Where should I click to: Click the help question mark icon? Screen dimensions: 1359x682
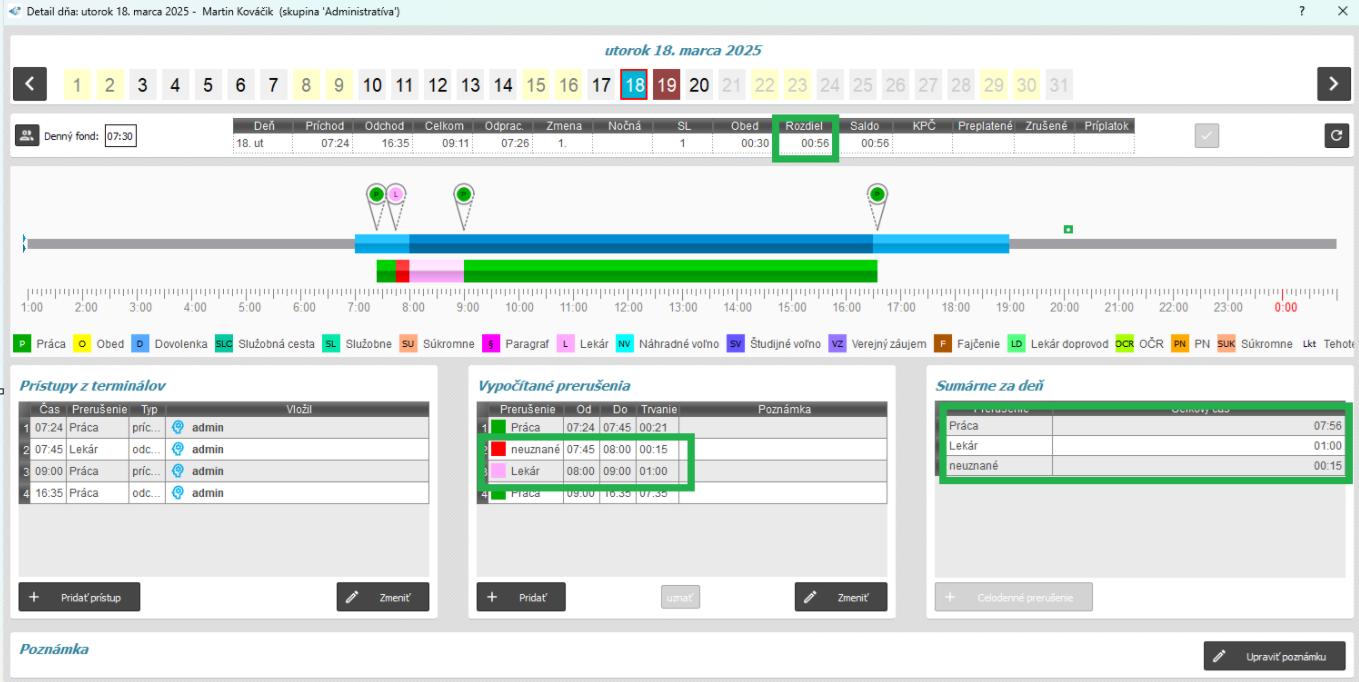(x=1302, y=10)
